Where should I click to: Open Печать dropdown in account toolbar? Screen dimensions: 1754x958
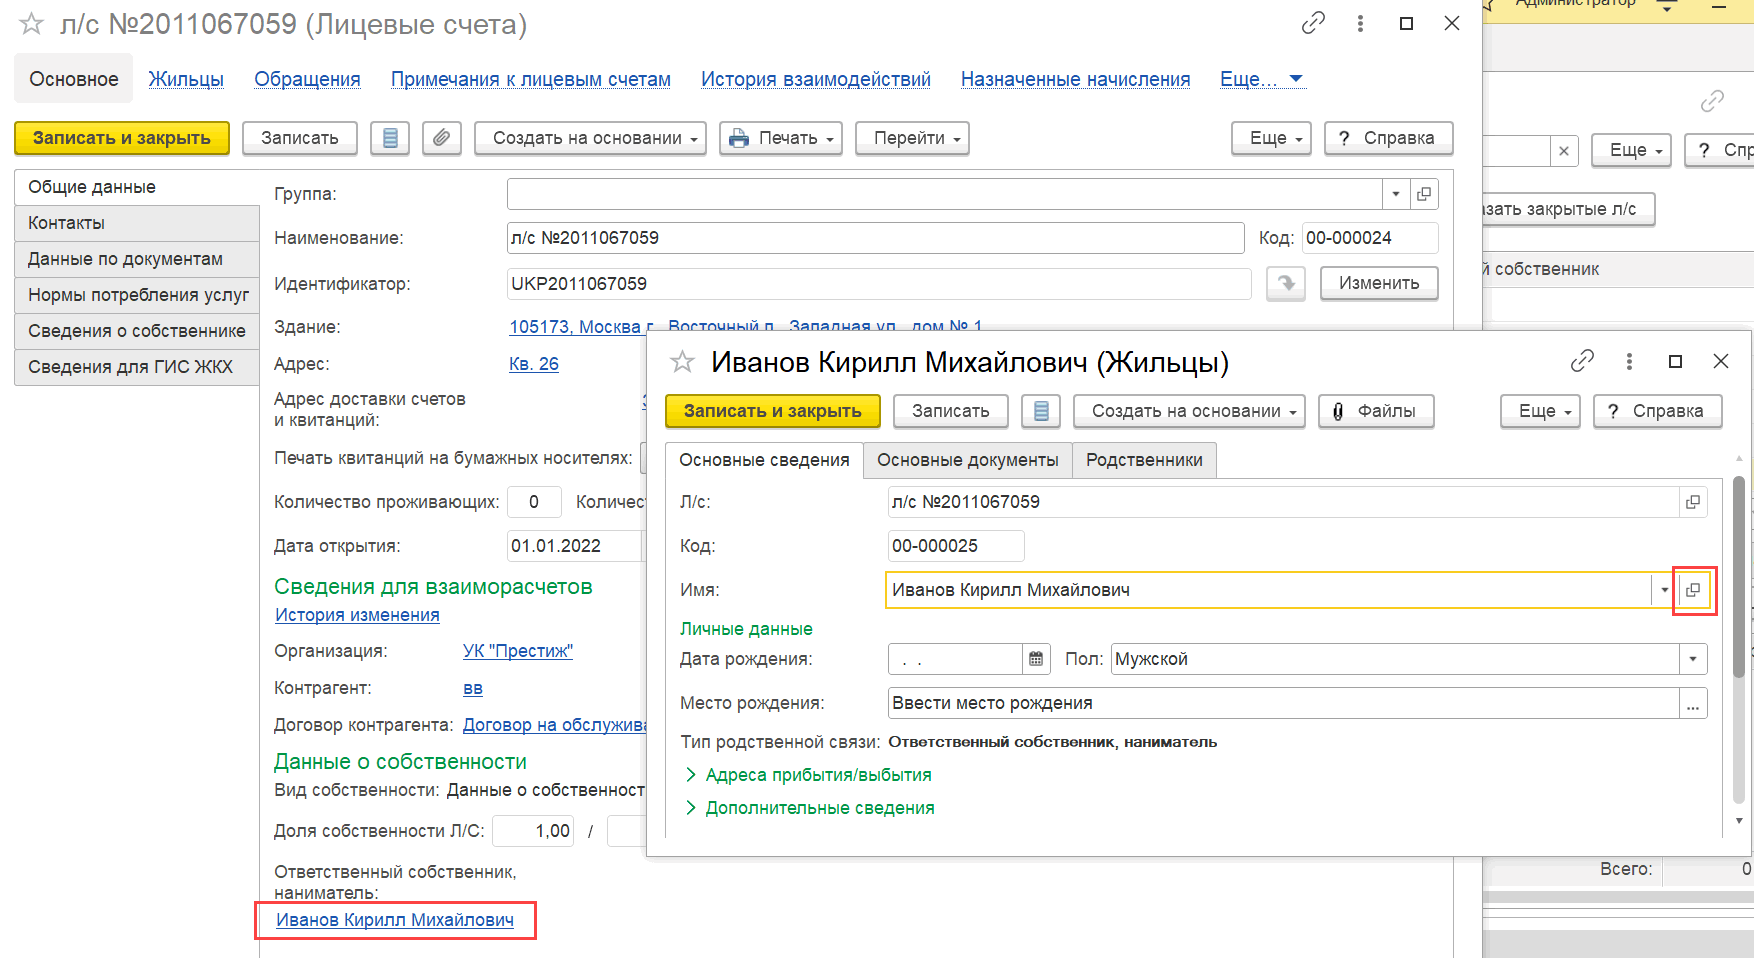(x=781, y=138)
